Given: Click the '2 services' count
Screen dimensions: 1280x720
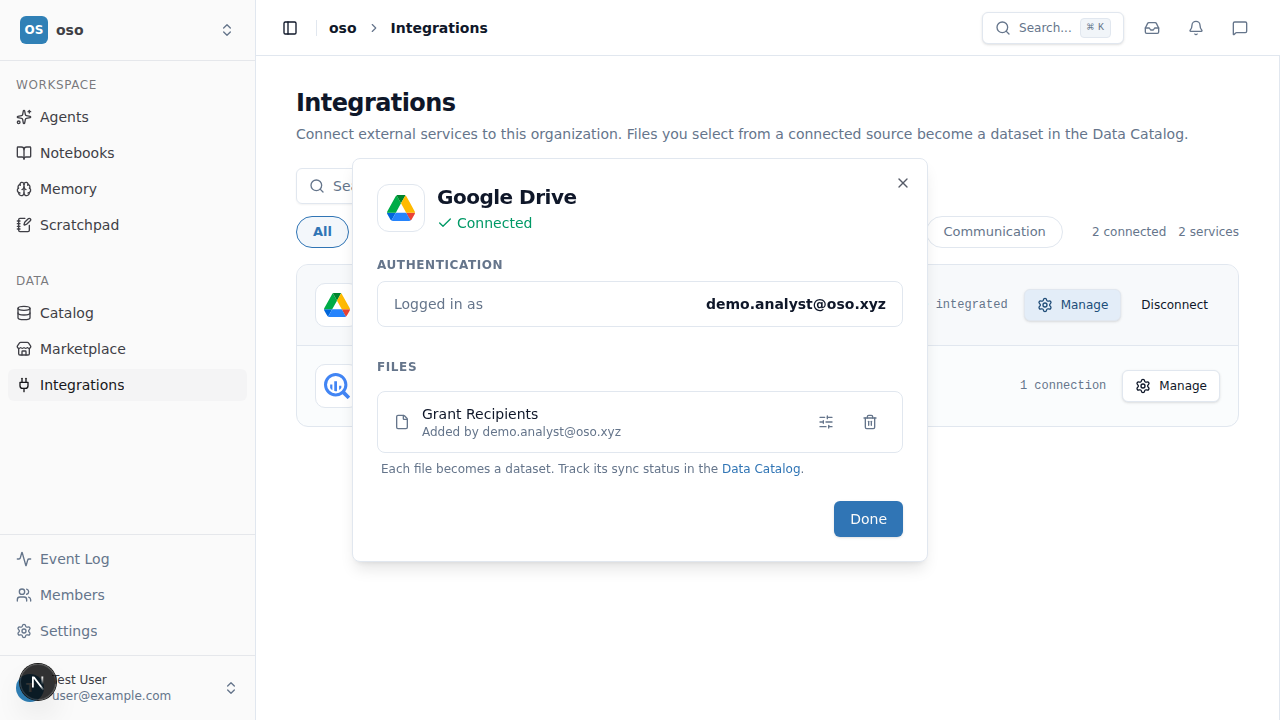Looking at the screenshot, I should [1208, 232].
